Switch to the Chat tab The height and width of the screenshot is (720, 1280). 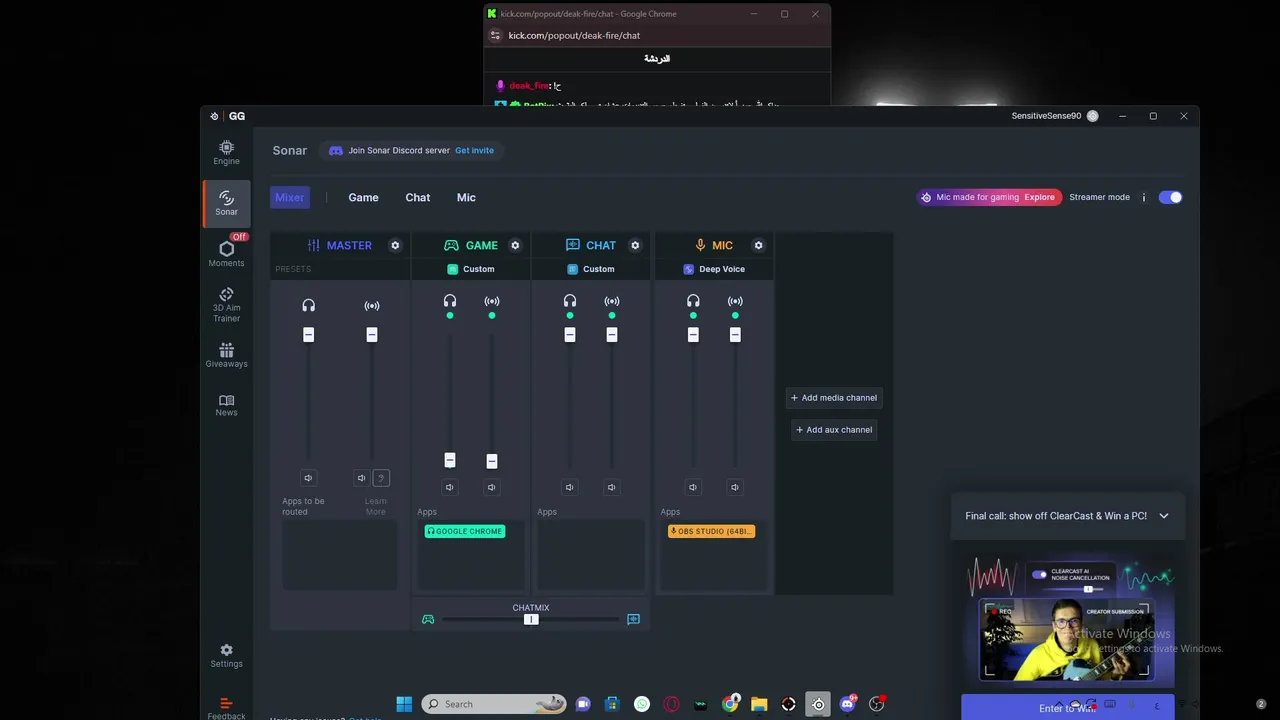(418, 197)
